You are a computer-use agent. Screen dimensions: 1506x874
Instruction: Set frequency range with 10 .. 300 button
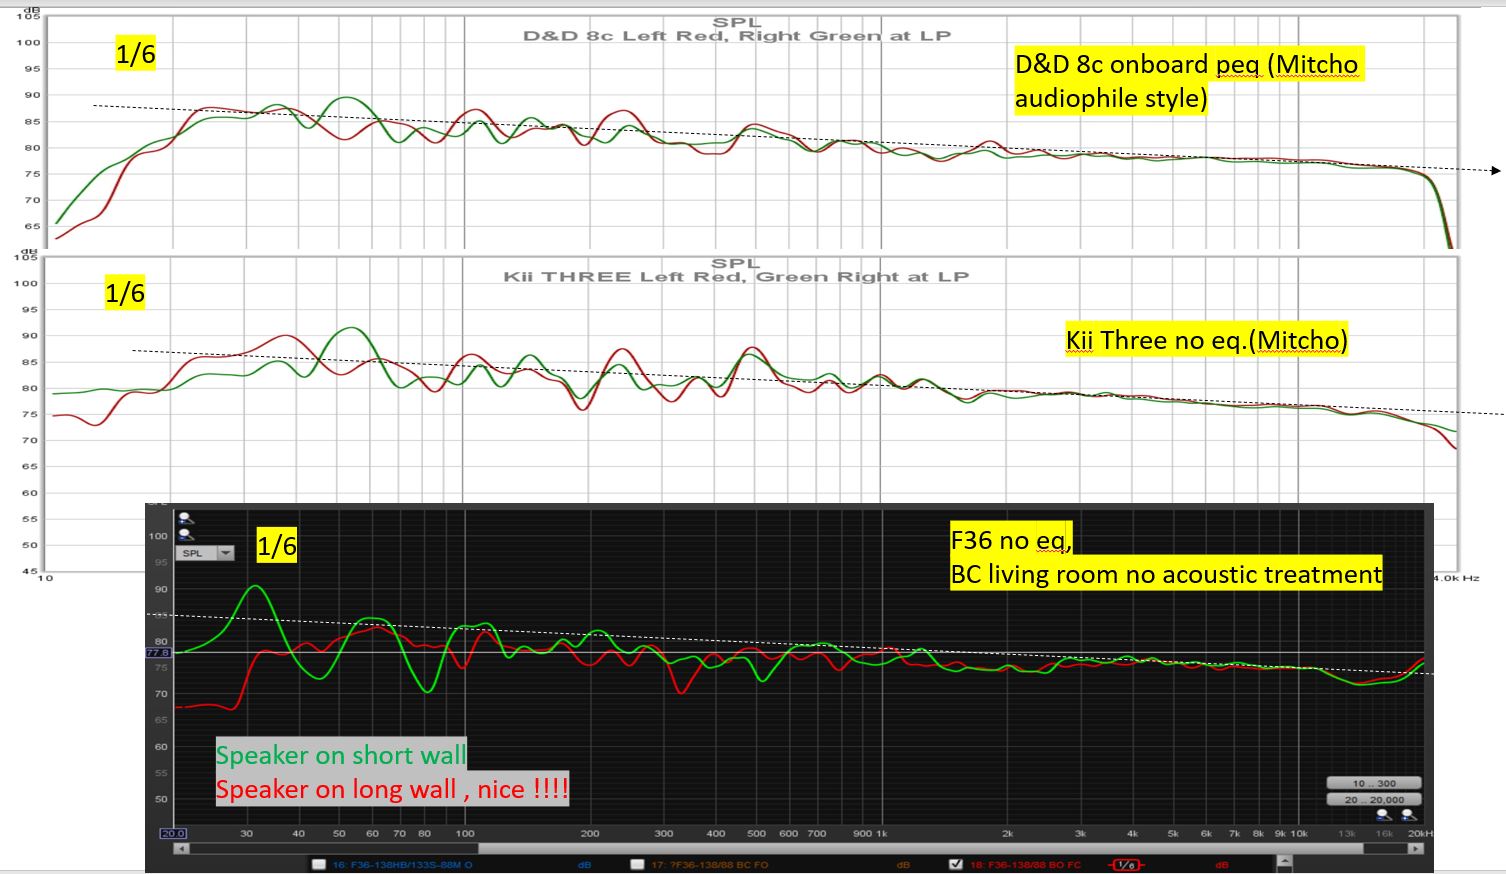click(1373, 783)
